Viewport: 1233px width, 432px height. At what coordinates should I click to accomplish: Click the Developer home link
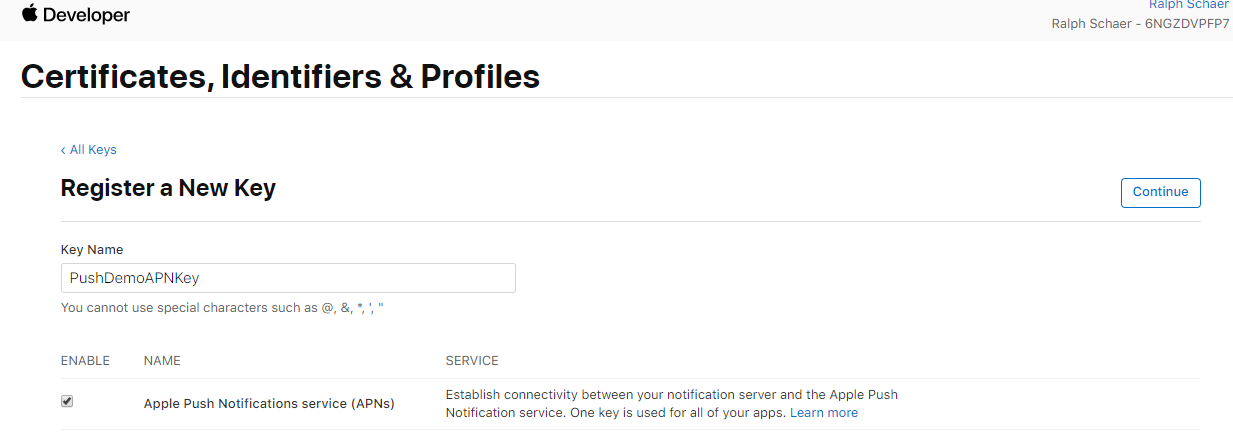point(87,16)
